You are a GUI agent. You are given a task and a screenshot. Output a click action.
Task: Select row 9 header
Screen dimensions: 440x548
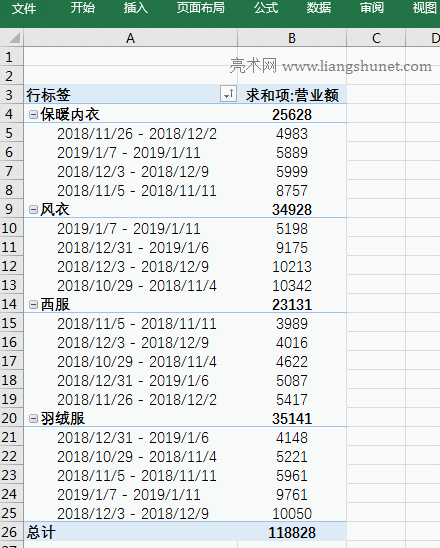pyautogui.click(x=12, y=209)
